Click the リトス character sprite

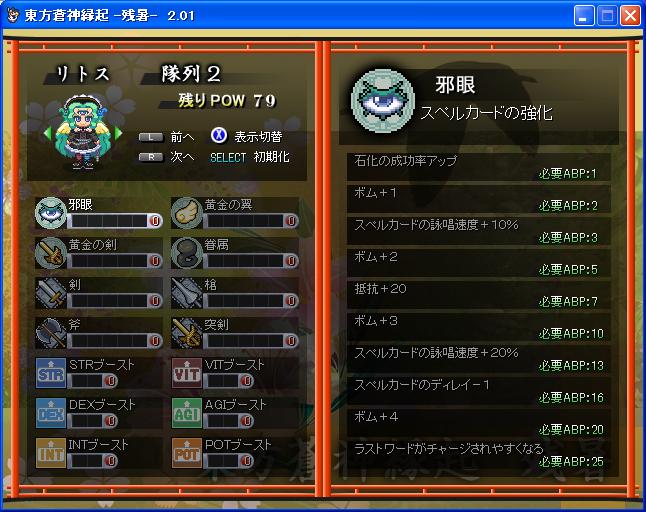click(x=83, y=132)
